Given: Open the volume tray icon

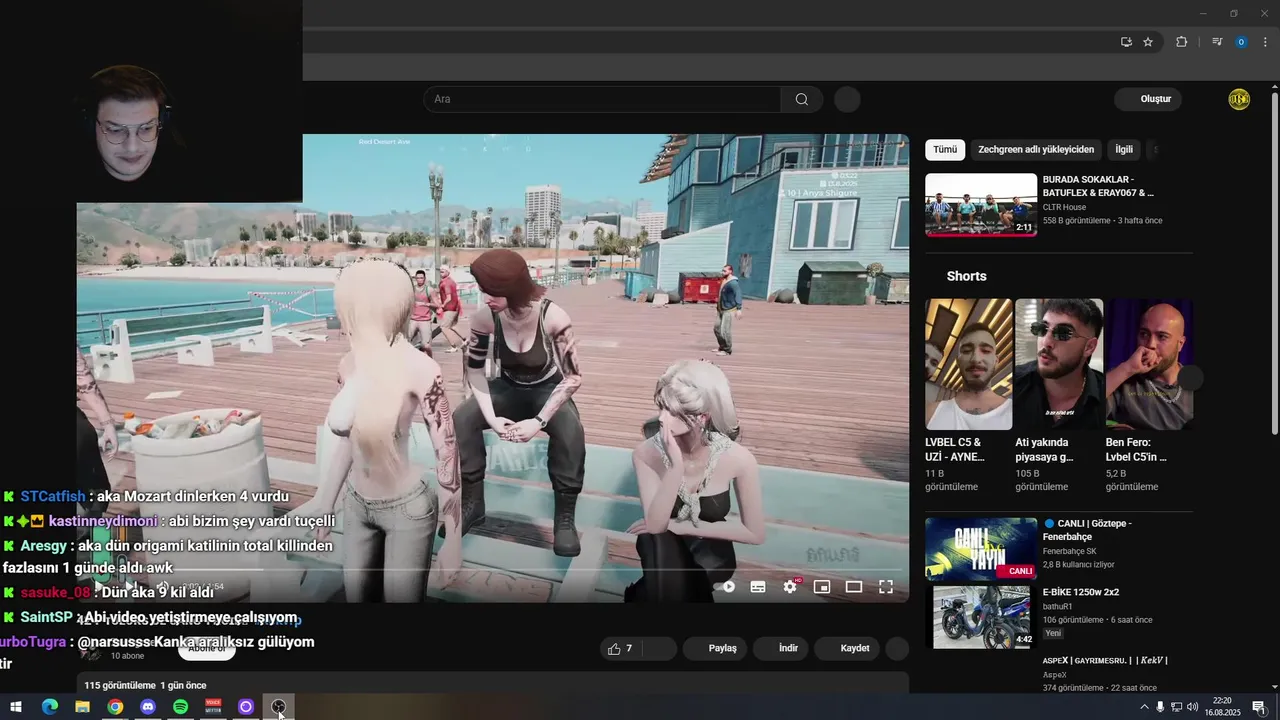Looking at the screenshot, I should tap(1192, 707).
